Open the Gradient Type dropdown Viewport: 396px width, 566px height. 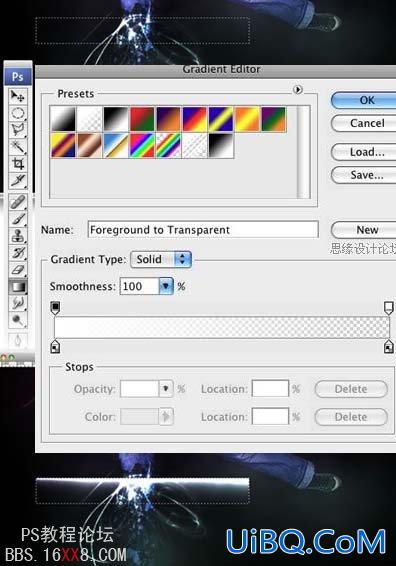[x=161, y=259]
